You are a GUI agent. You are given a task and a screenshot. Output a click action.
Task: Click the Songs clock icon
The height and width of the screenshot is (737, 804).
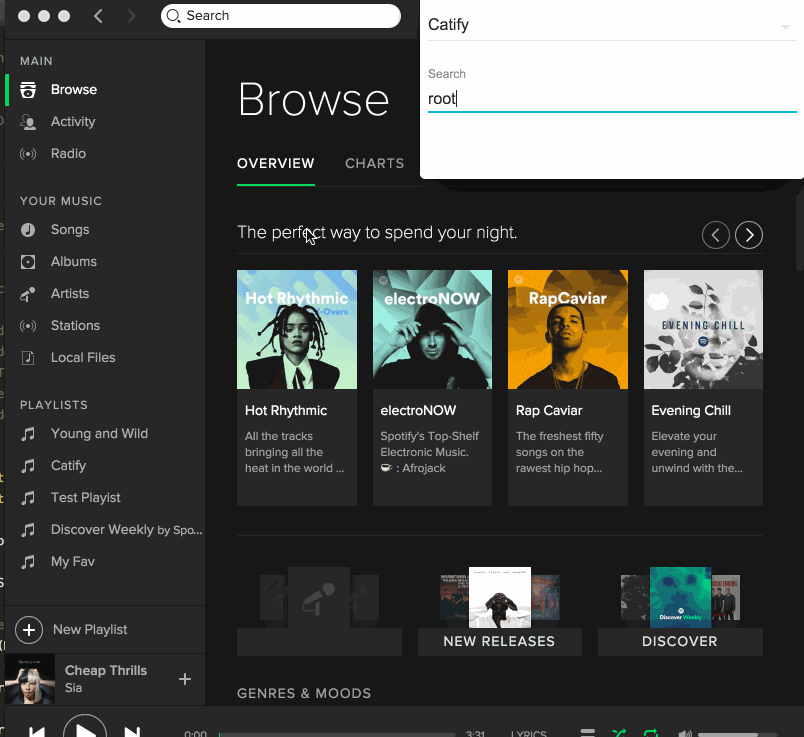tap(28, 230)
